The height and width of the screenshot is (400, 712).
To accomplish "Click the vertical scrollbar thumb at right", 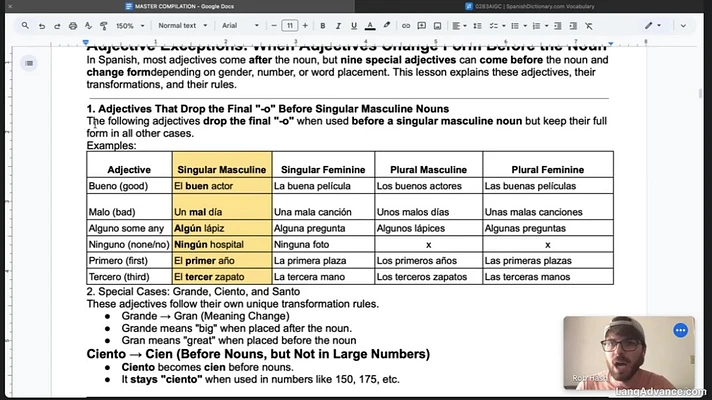I will (x=700, y=93).
